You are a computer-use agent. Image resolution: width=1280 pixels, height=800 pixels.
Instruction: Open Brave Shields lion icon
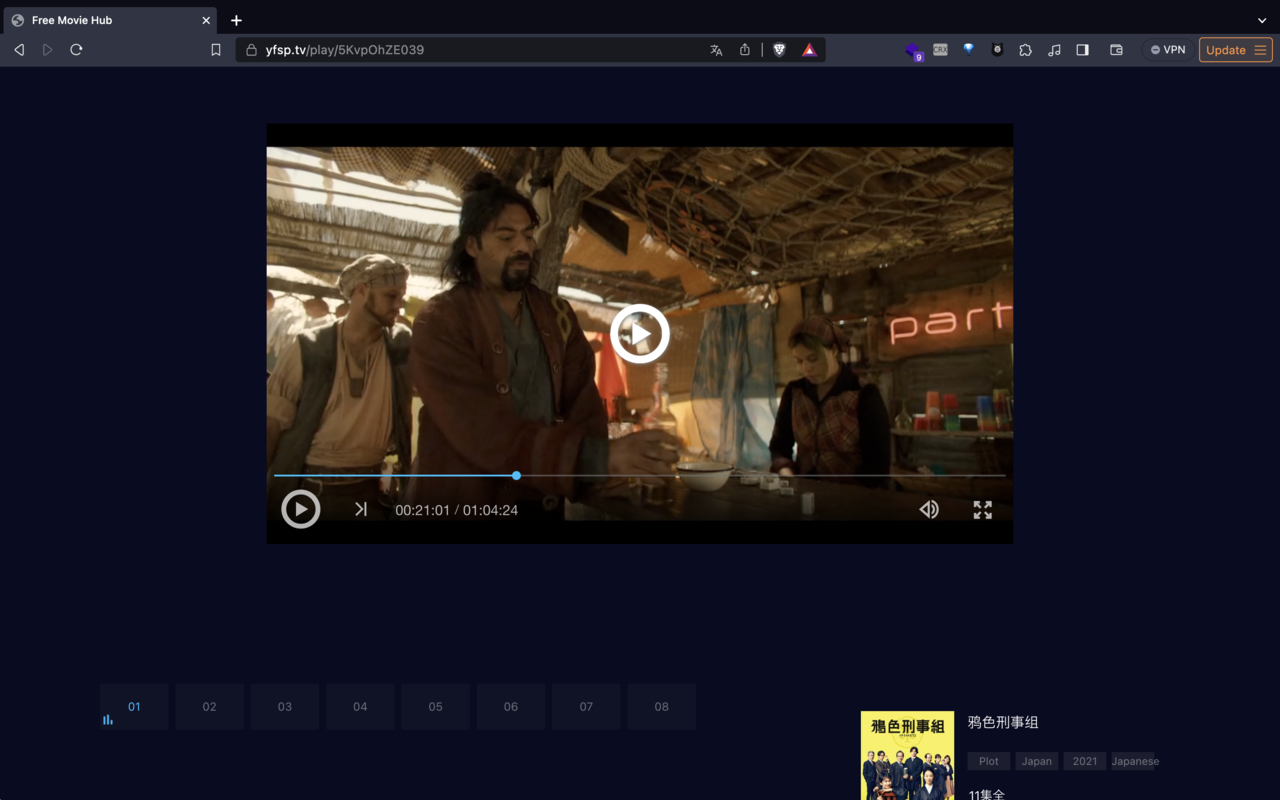point(780,50)
